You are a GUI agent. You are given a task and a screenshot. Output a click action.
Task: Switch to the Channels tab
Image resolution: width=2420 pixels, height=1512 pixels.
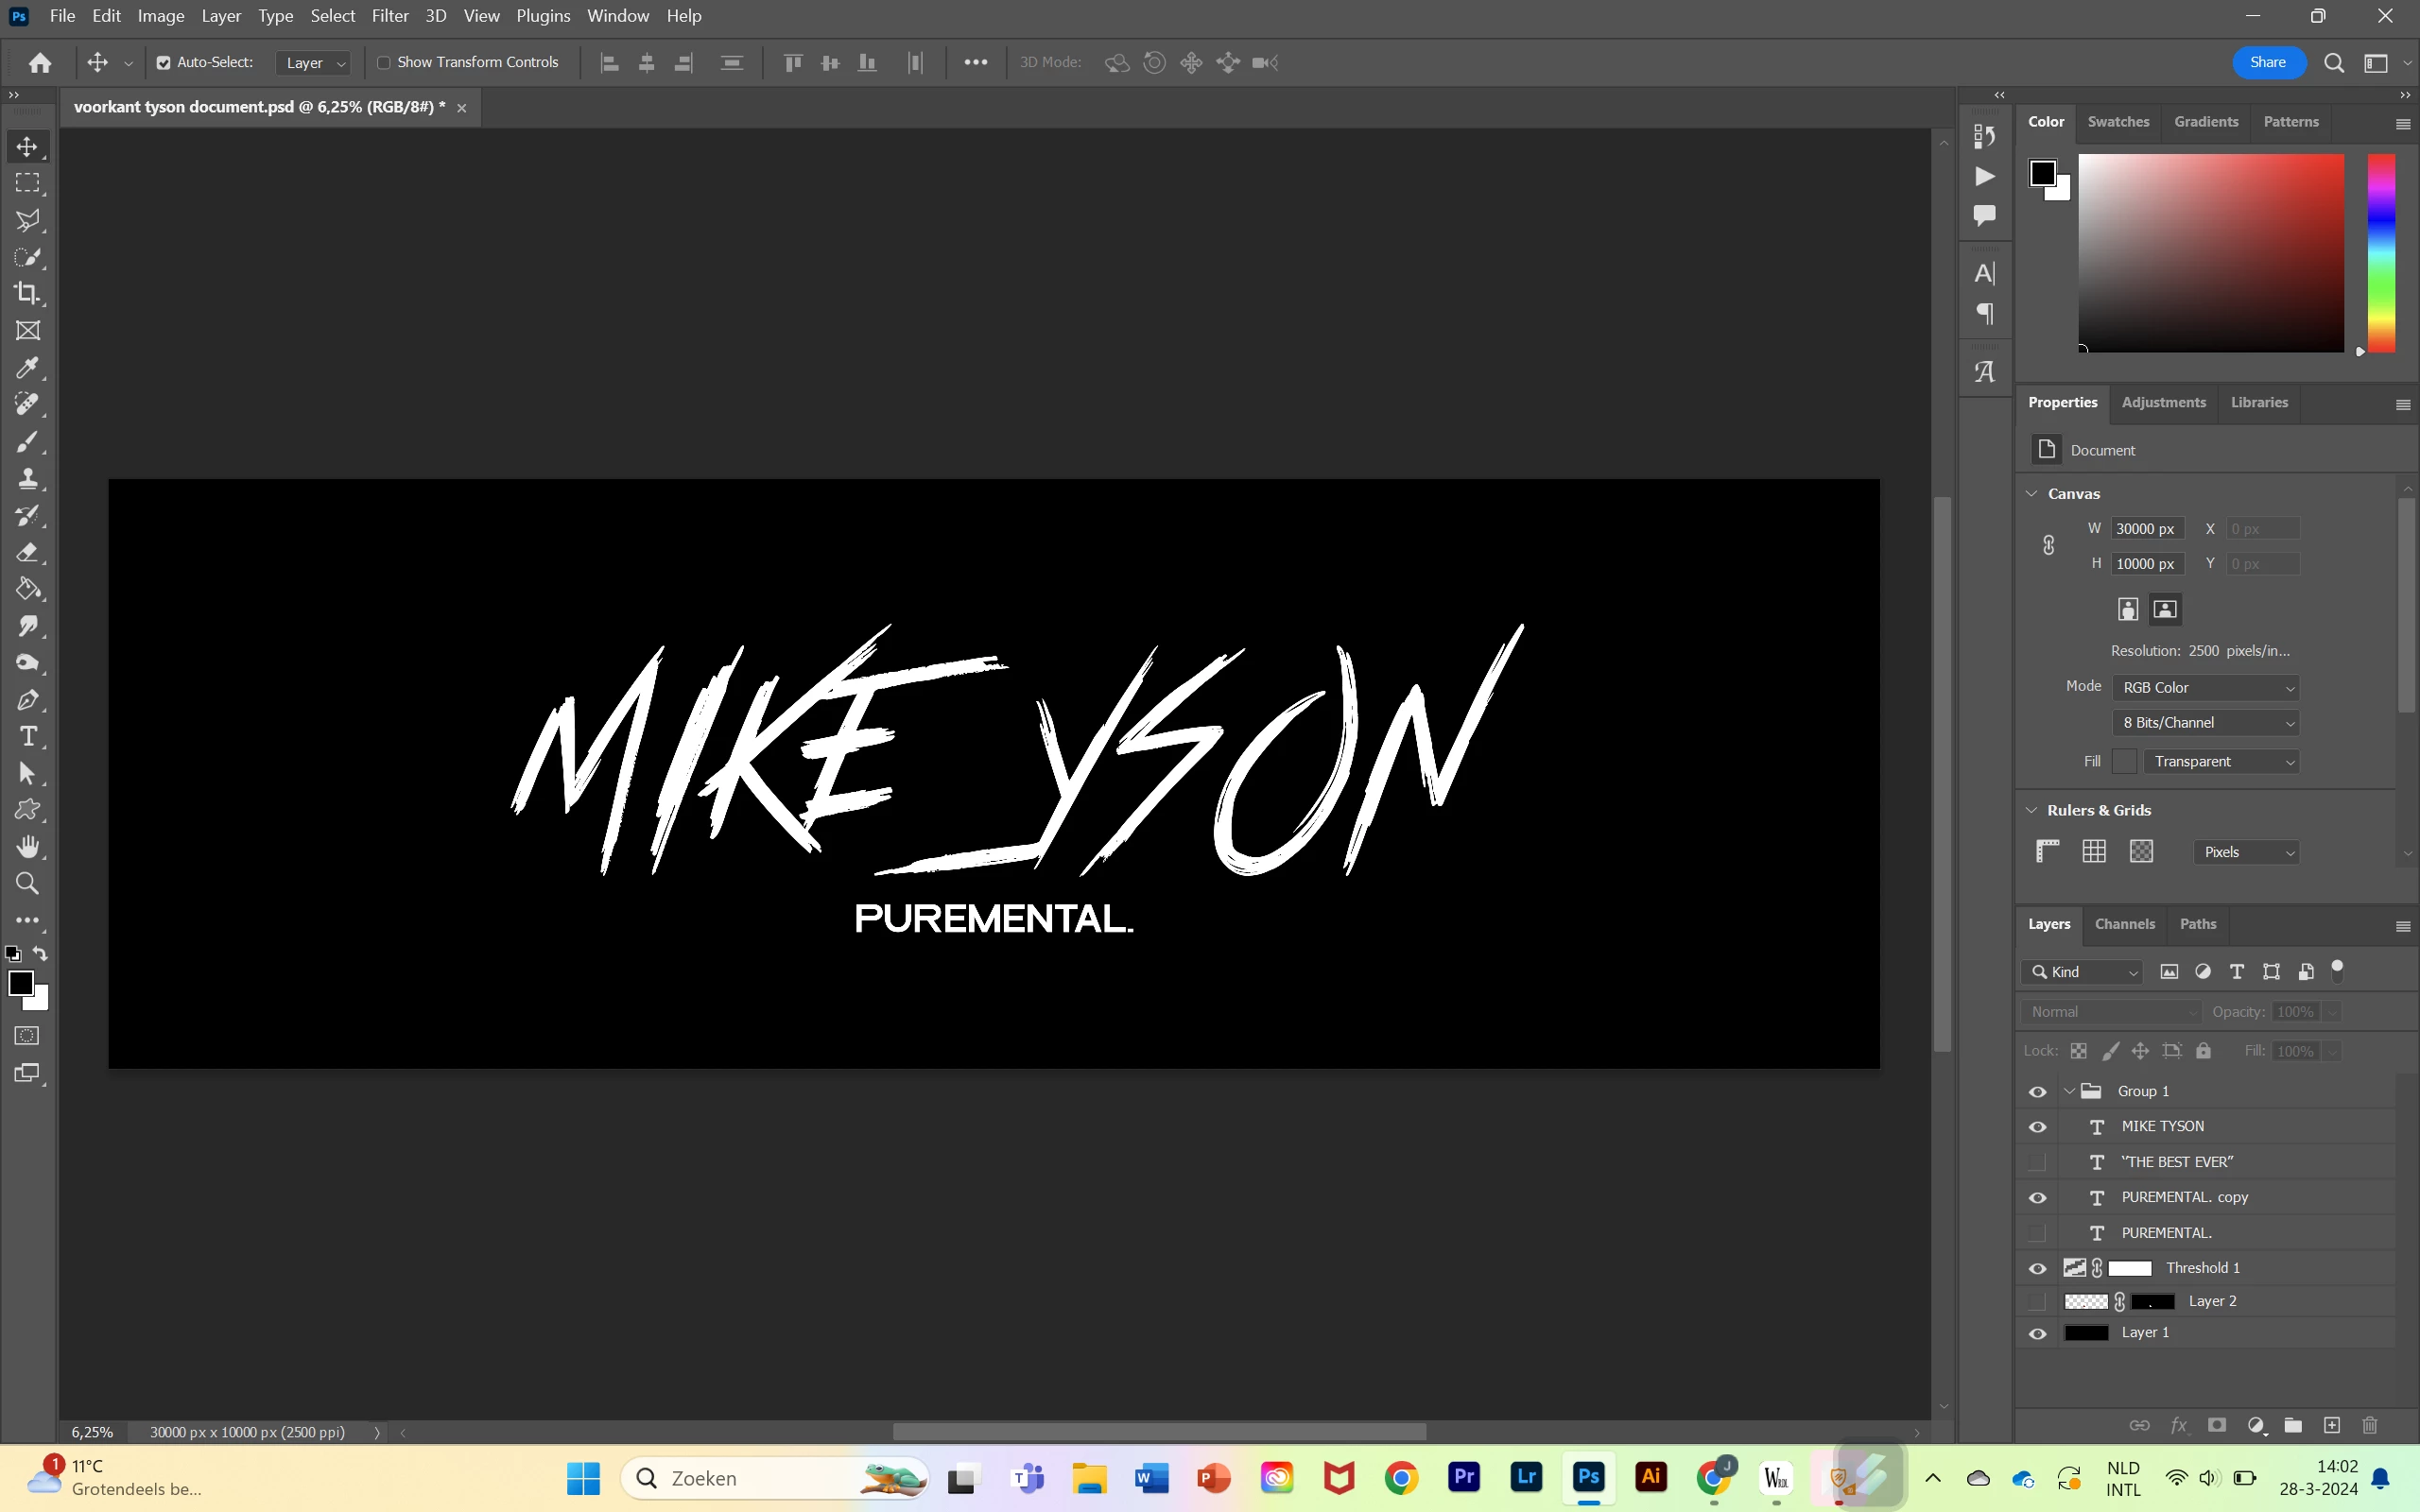[2124, 924]
